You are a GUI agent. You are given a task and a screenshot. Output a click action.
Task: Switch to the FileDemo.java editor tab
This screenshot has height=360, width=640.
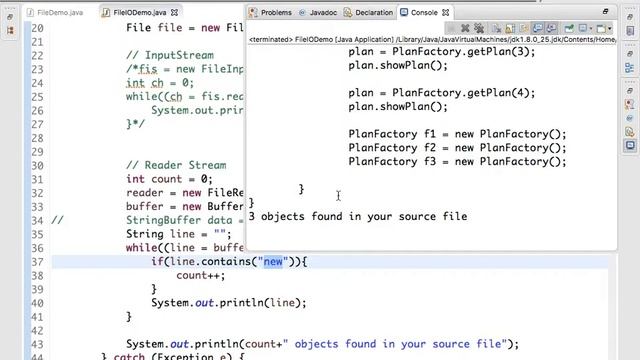(x=56, y=13)
